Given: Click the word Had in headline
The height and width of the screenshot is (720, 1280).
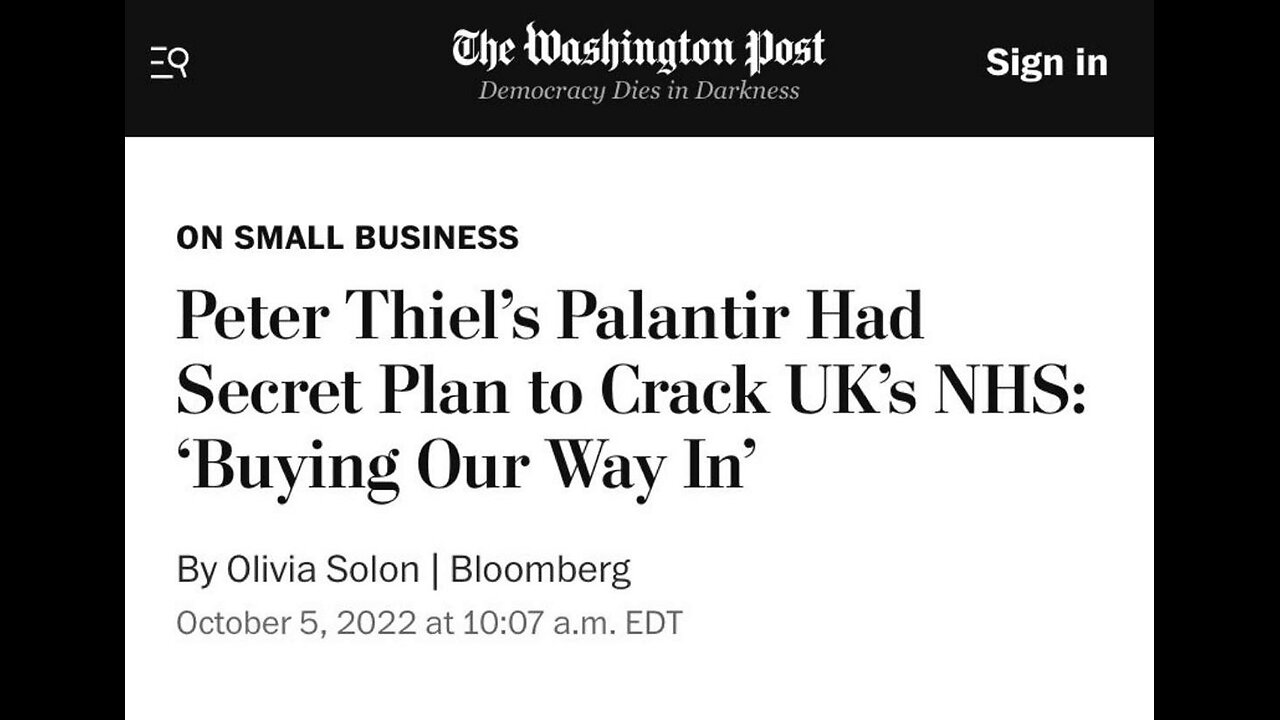Looking at the screenshot, I should point(866,317).
